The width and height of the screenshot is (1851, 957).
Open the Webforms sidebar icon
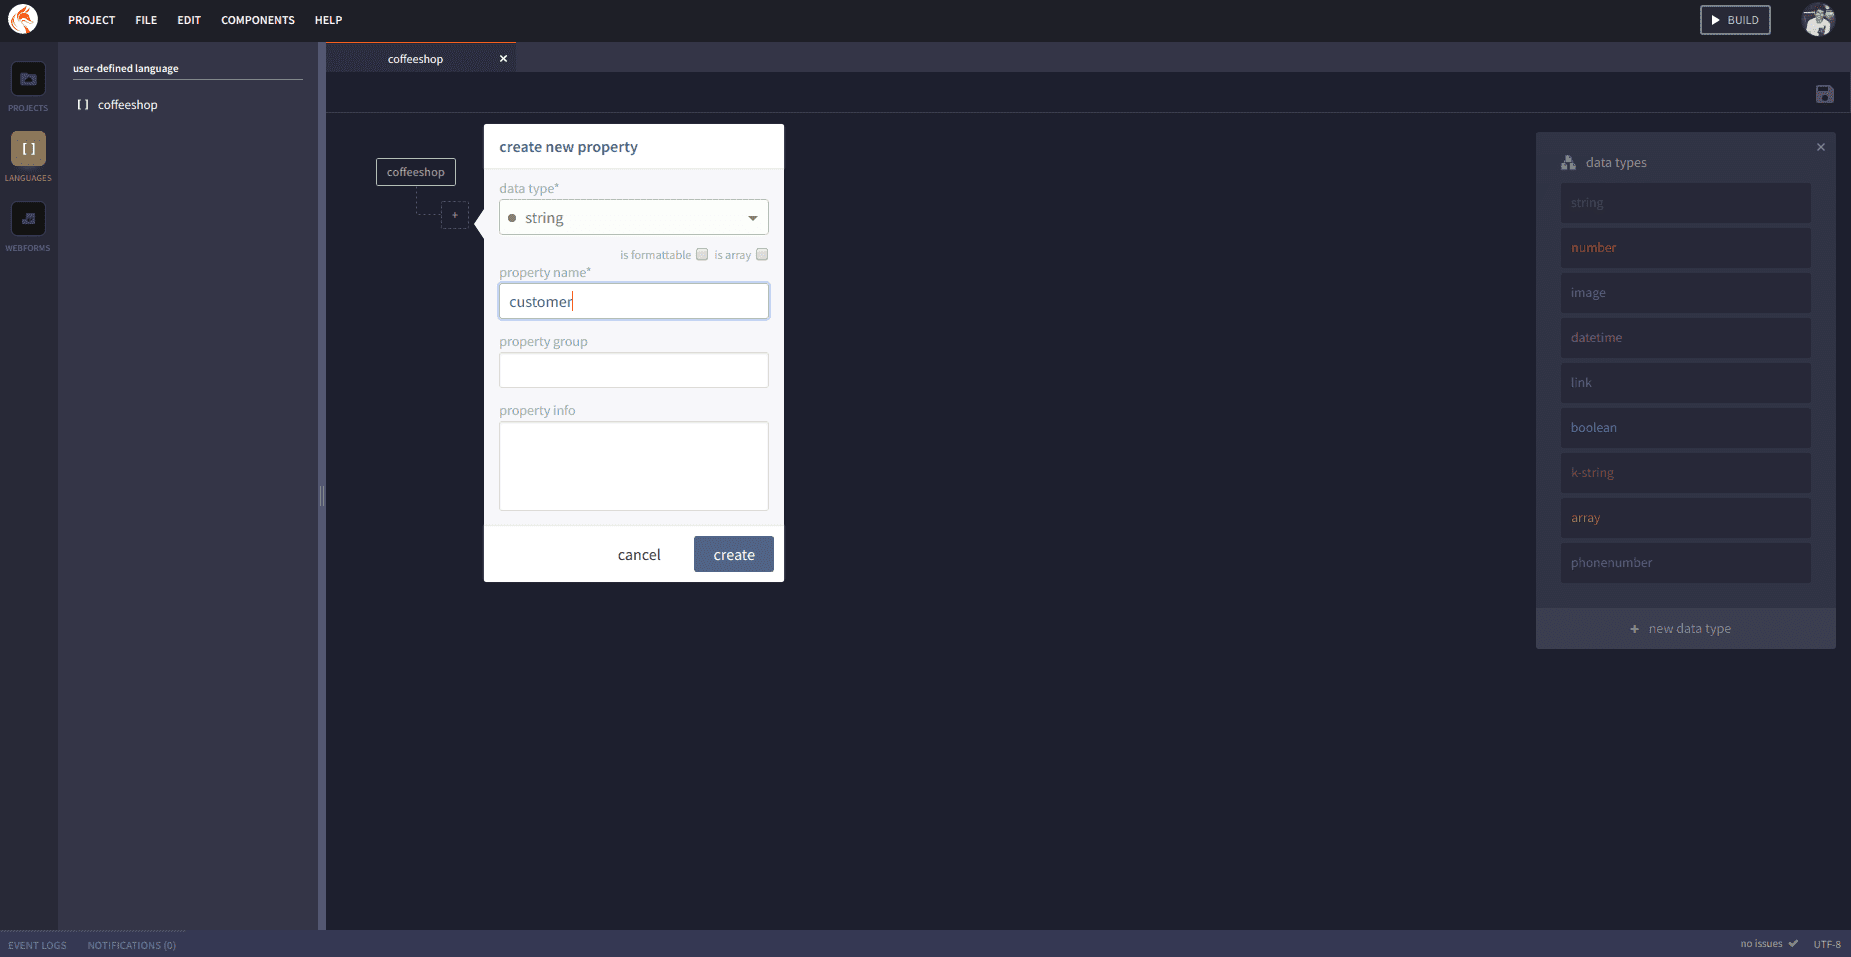coord(28,219)
